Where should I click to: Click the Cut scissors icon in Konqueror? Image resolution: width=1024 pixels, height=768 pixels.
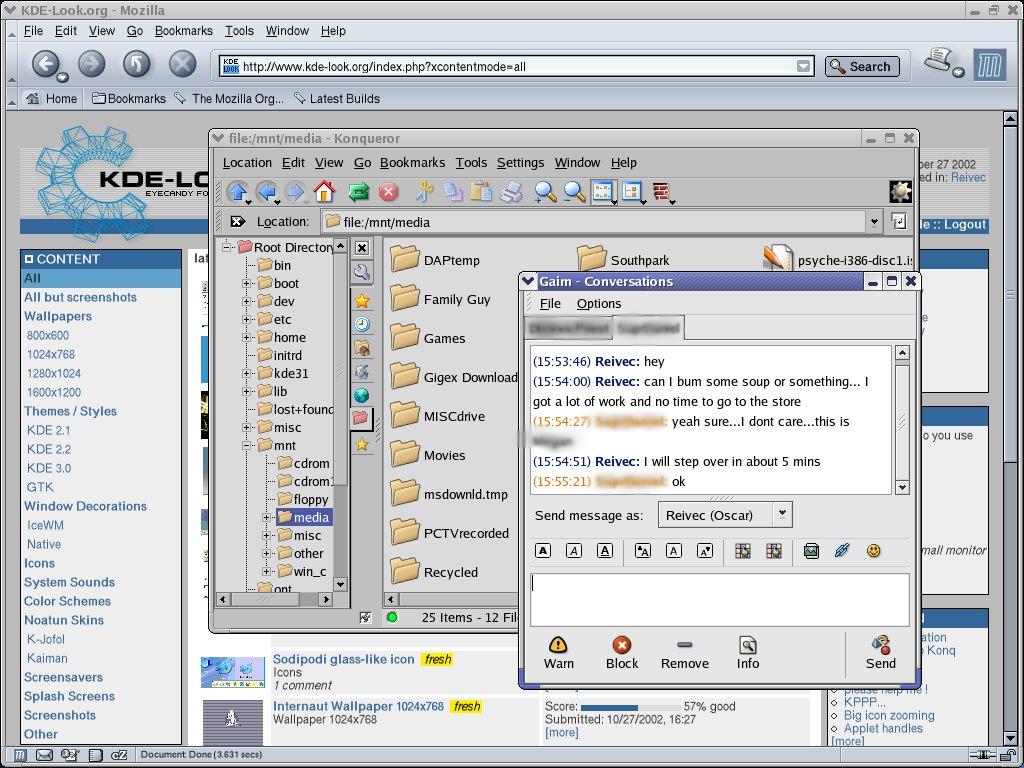click(424, 191)
